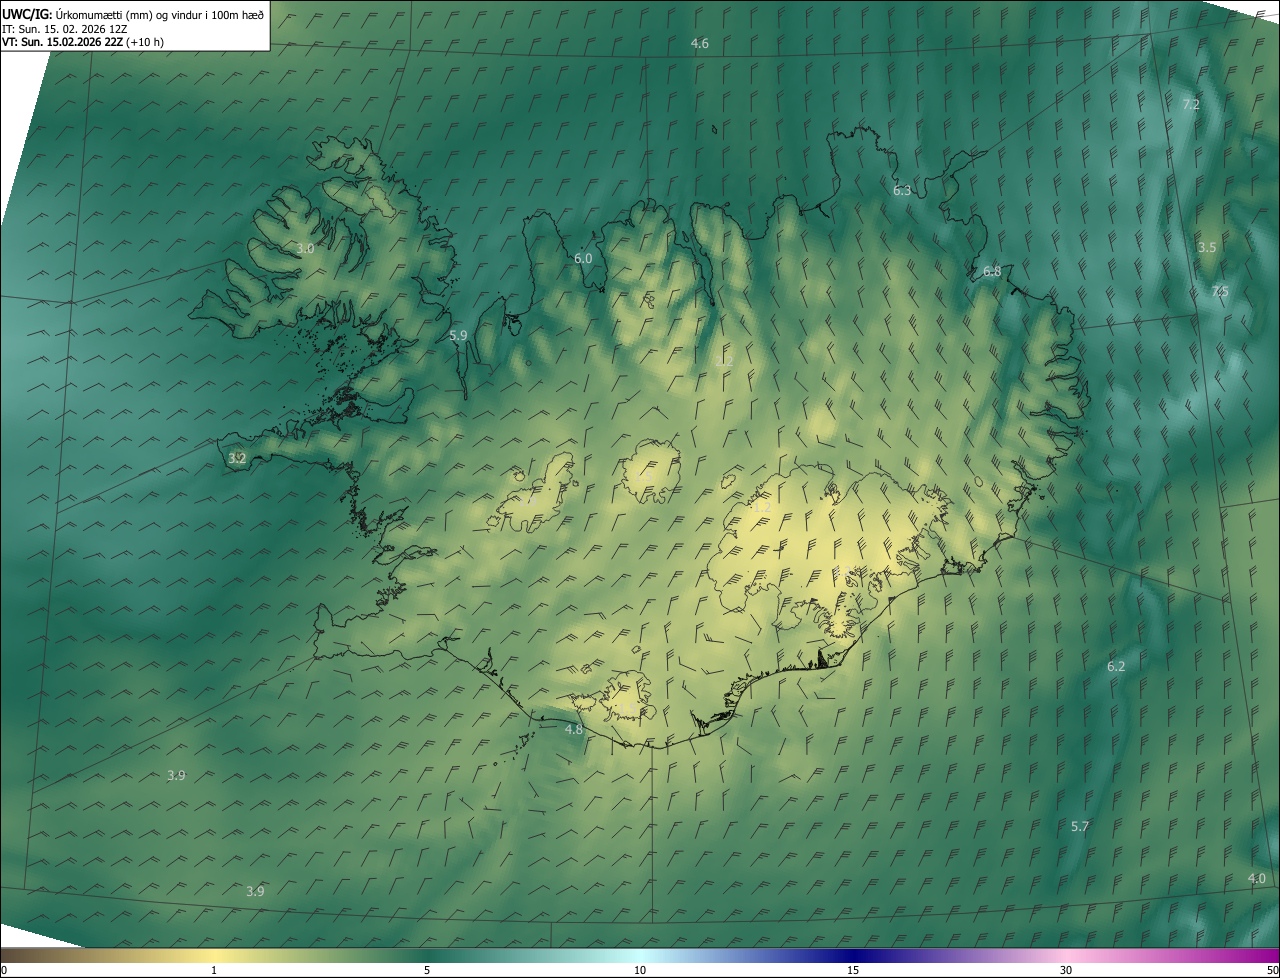Viewport: 1280px width, 978px height.
Task: Click the 2.2 value in northern Iceland
Action: point(726,361)
